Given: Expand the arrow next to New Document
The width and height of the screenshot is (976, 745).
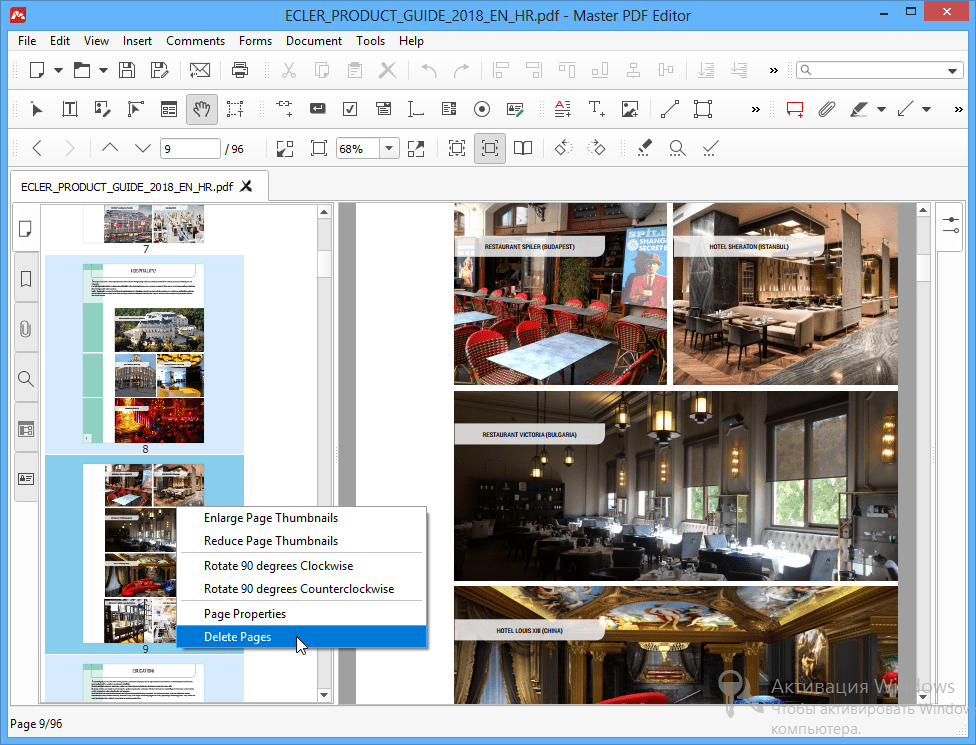Looking at the screenshot, I should [x=58, y=70].
